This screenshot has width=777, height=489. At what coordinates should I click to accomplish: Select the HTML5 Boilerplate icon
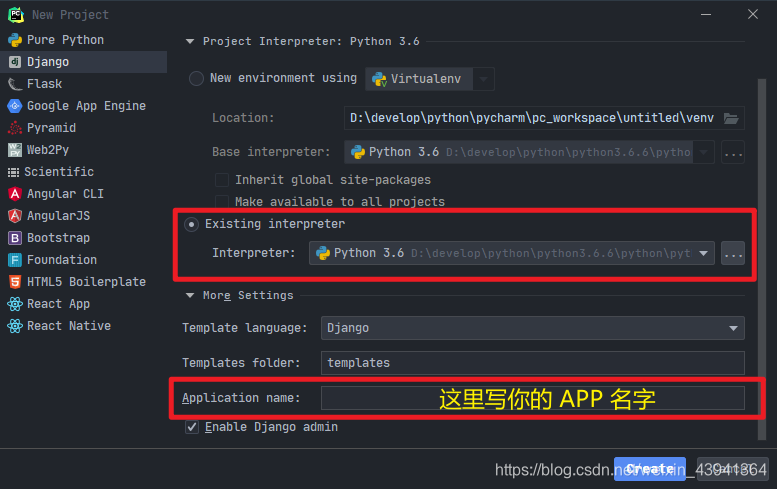(x=15, y=282)
